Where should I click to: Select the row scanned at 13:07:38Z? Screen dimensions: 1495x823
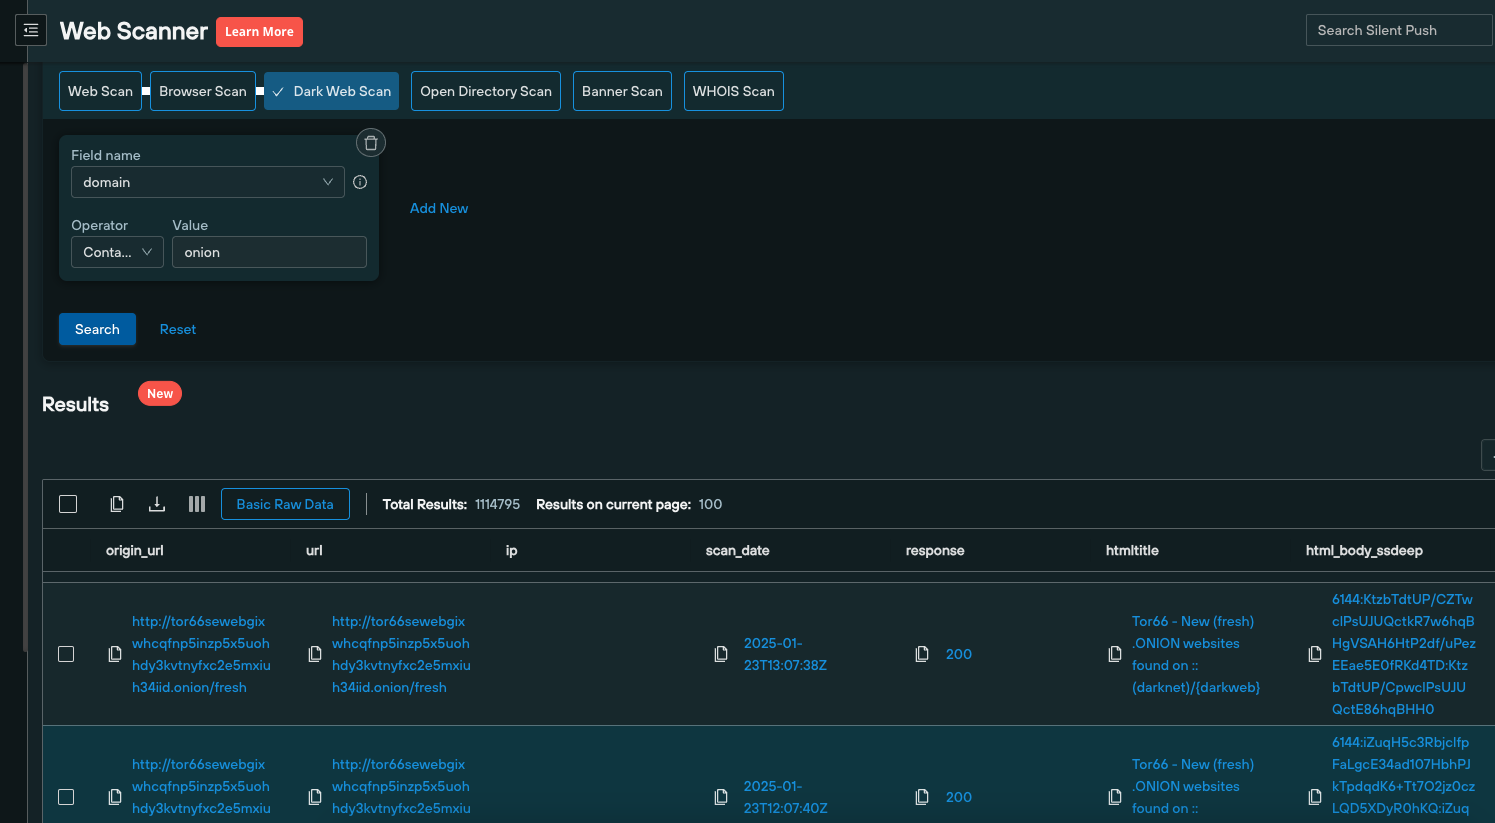66,654
